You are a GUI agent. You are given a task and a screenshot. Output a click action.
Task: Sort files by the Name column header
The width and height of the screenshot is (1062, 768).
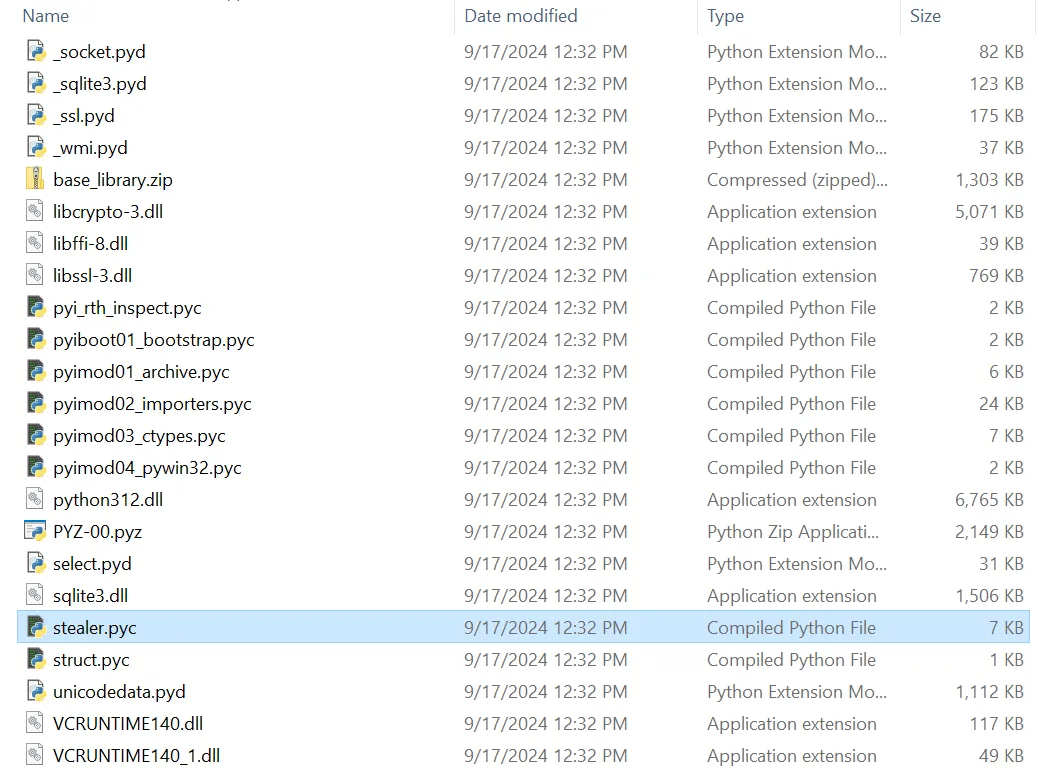[46, 16]
